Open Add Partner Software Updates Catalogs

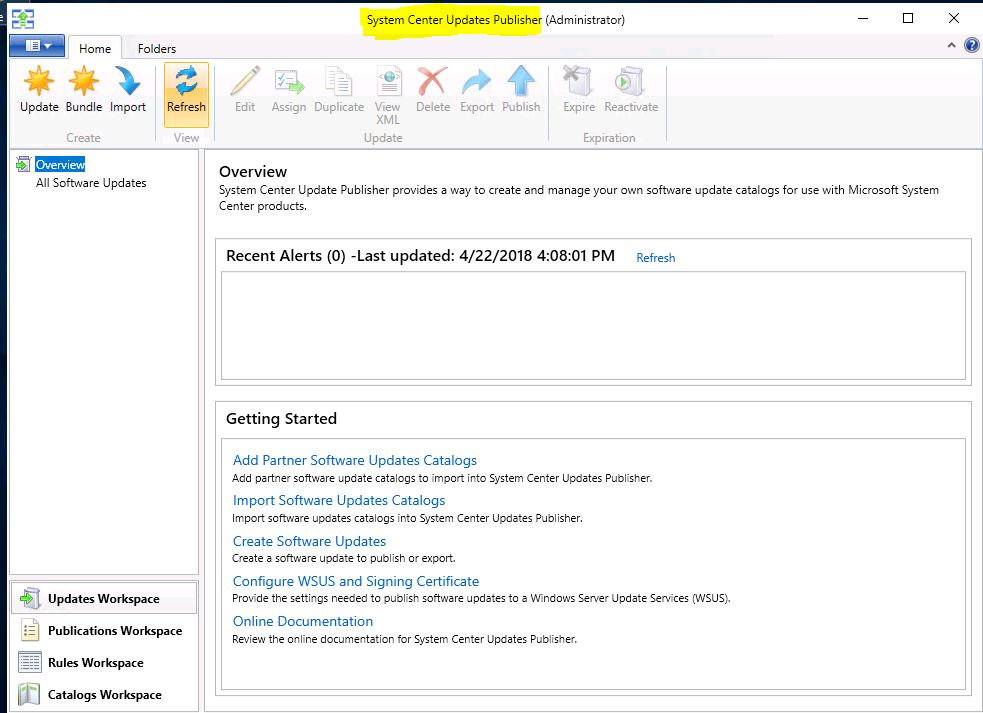[x=354, y=460]
